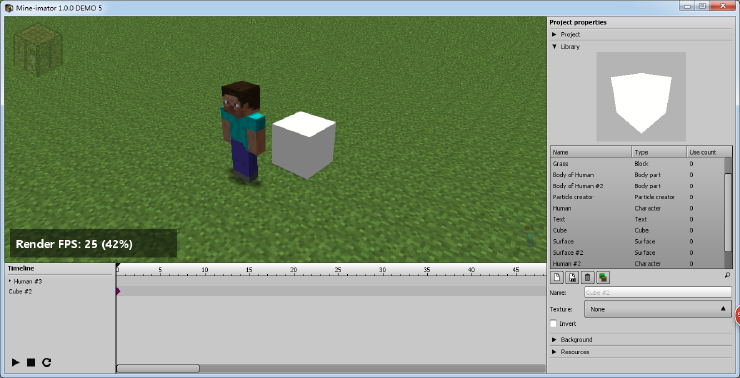The width and height of the screenshot is (740, 378).
Task: Stop the timeline playback
Action: point(31,362)
